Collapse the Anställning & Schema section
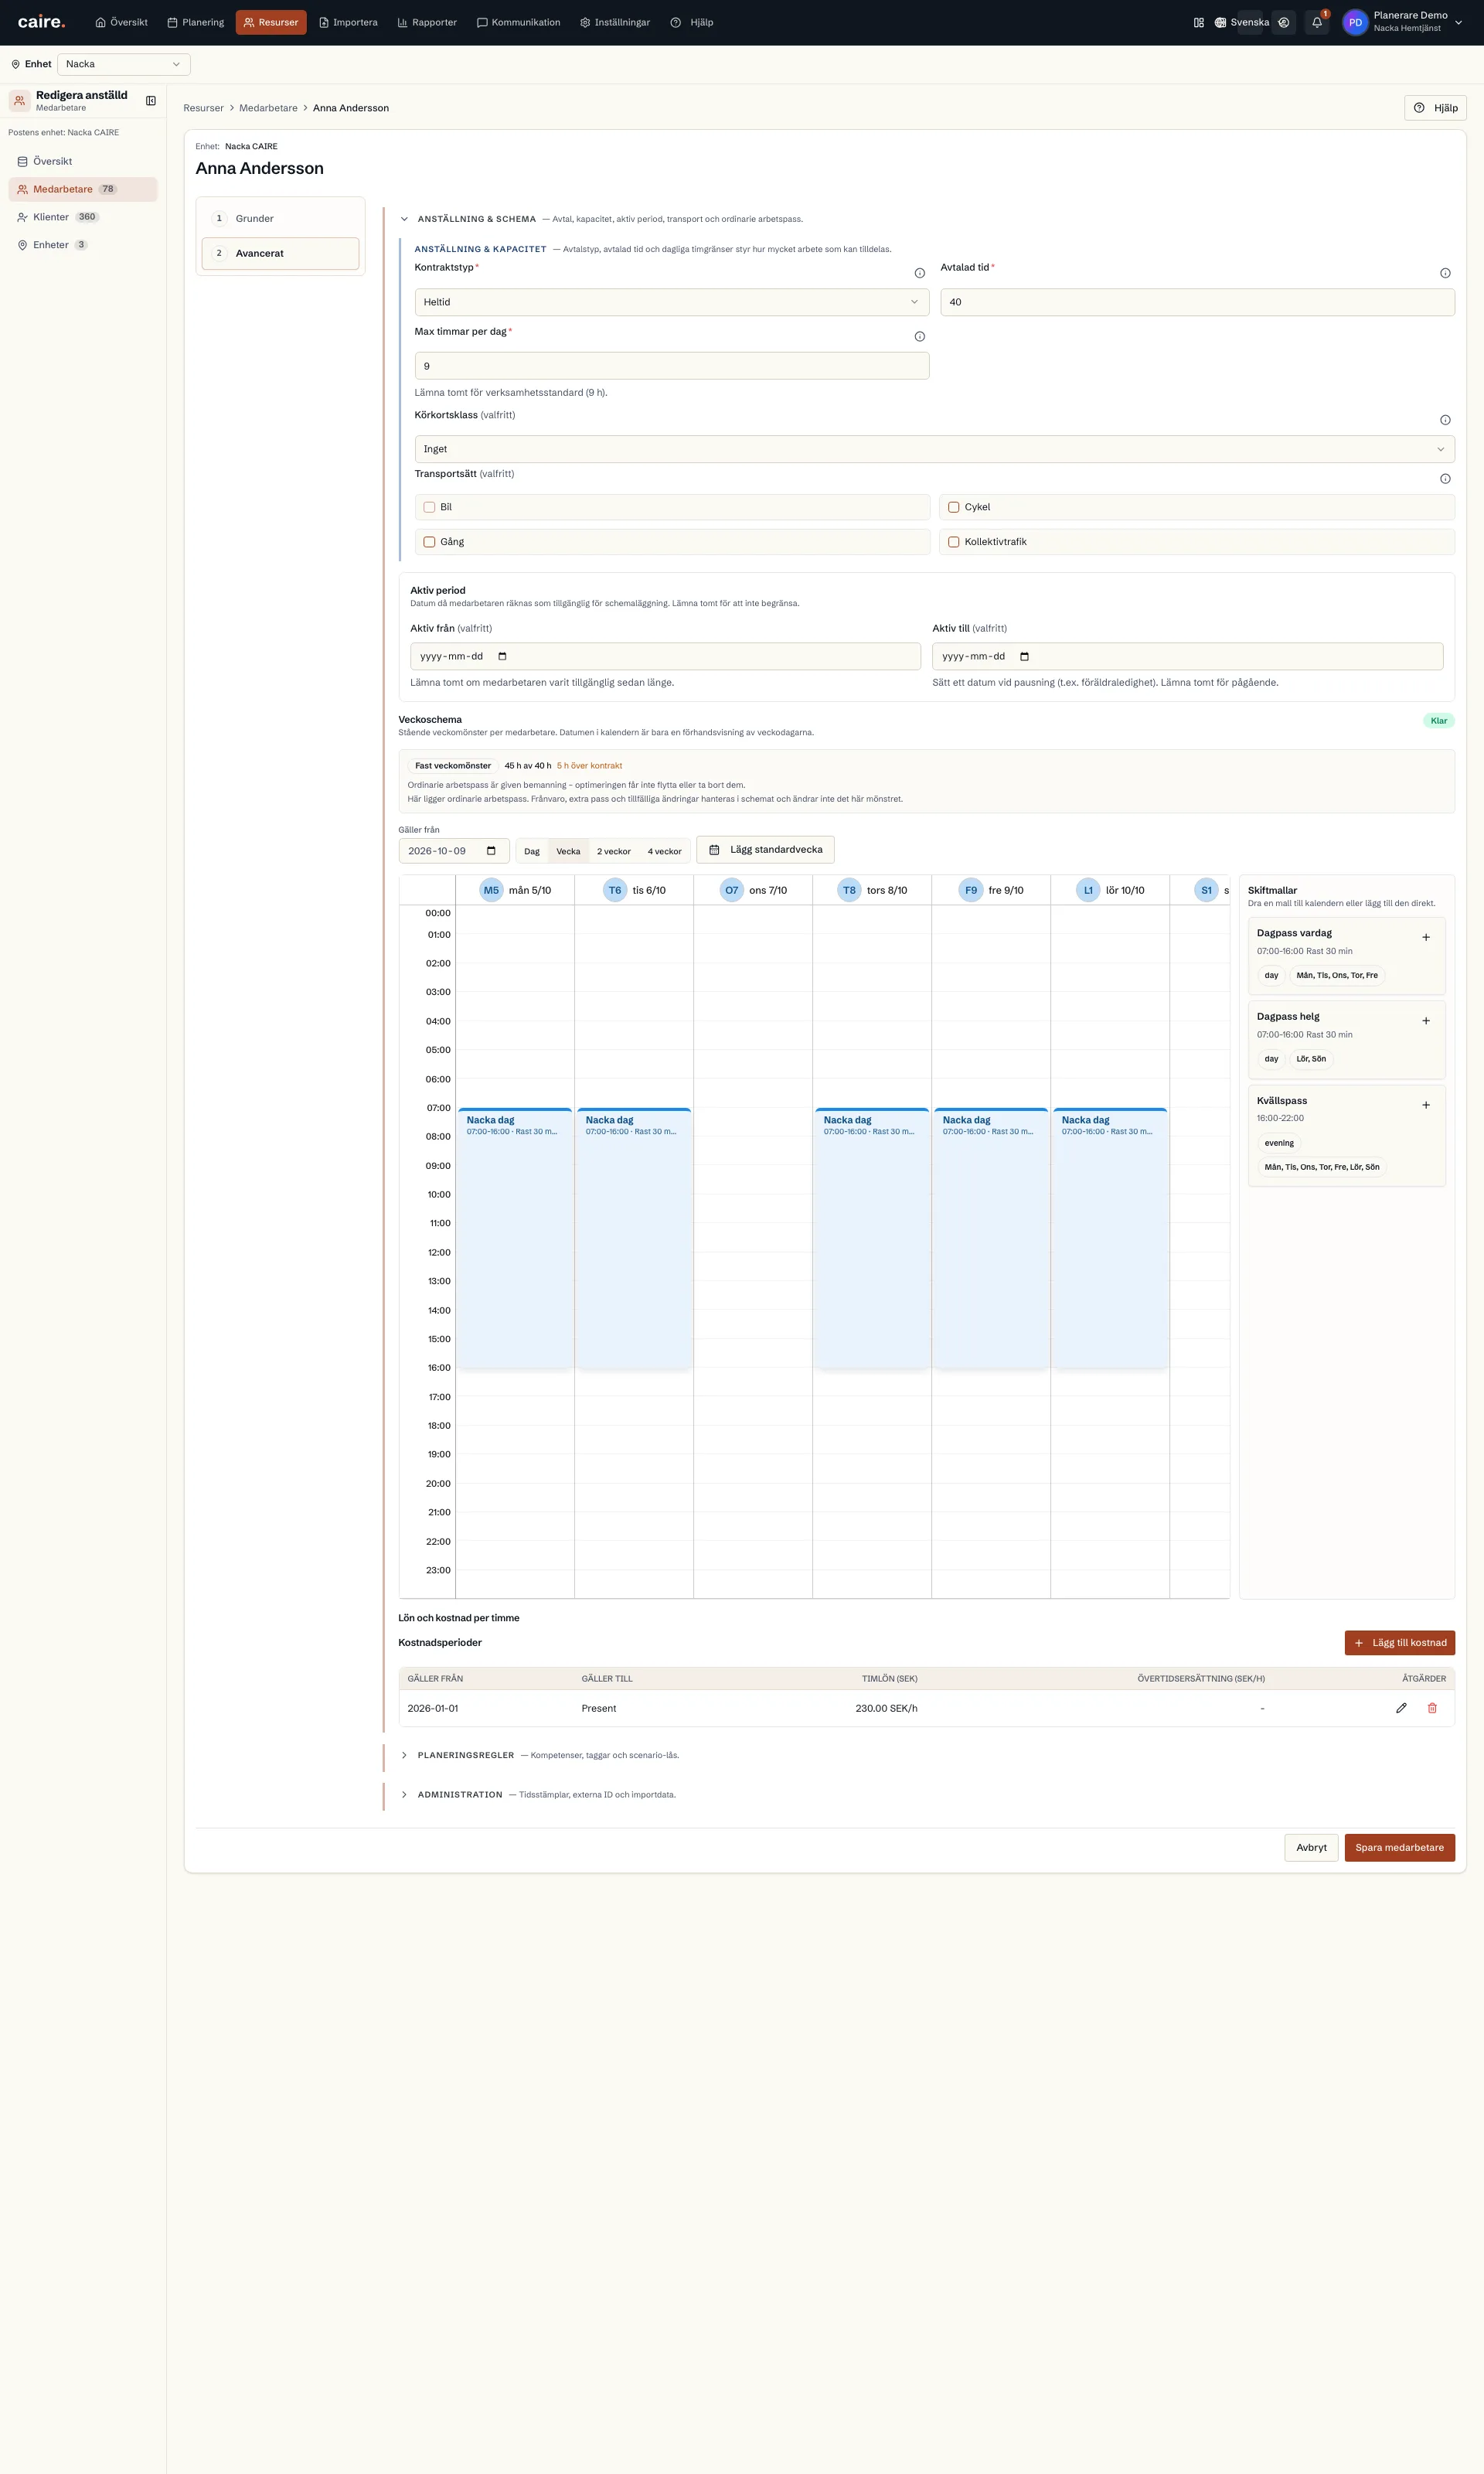This screenshot has height=2474, width=1484. tap(404, 219)
